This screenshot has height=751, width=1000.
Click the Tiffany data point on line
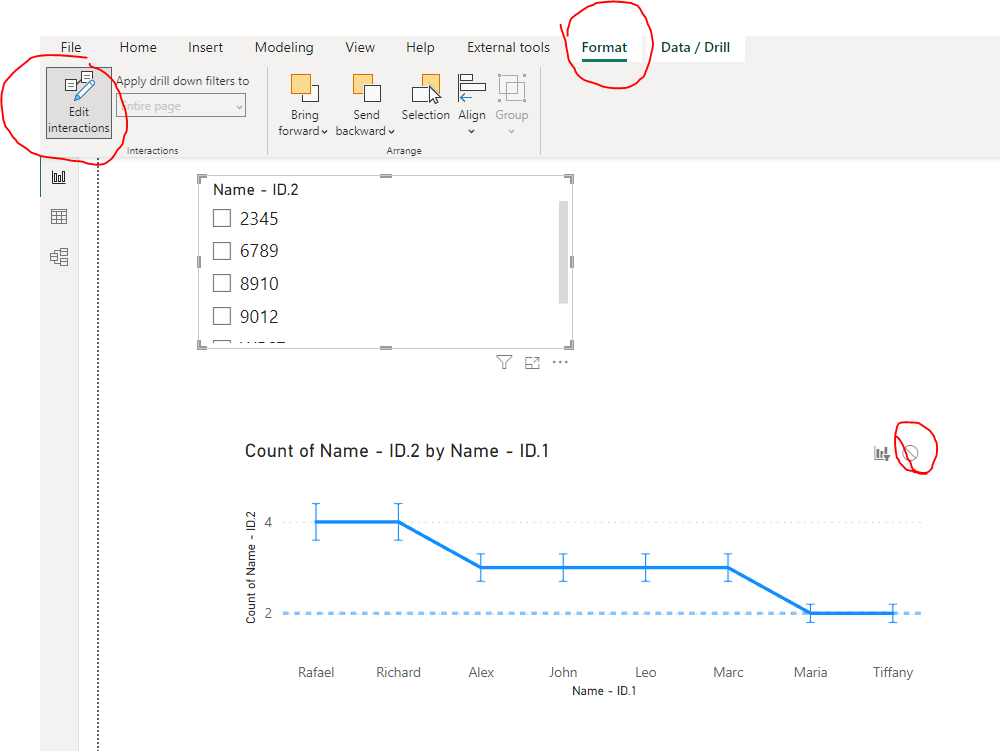pos(893,613)
